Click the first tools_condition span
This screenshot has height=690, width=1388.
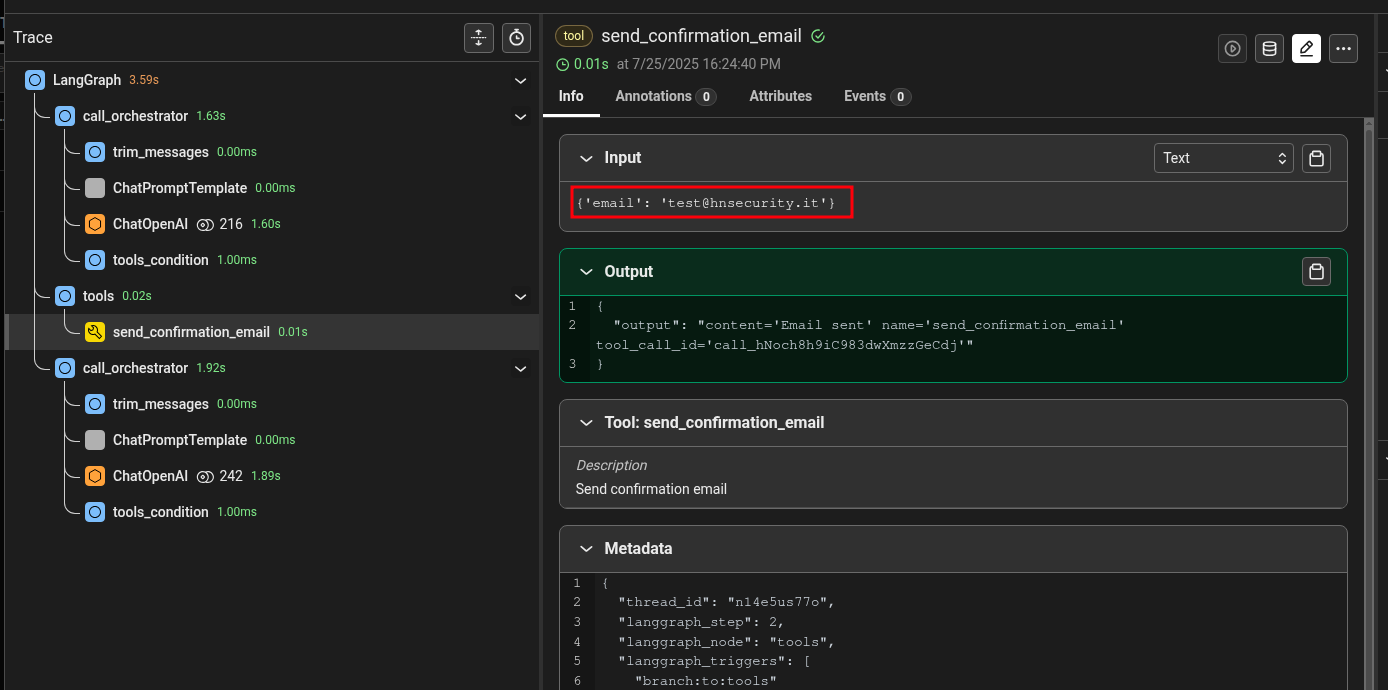point(160,260)
